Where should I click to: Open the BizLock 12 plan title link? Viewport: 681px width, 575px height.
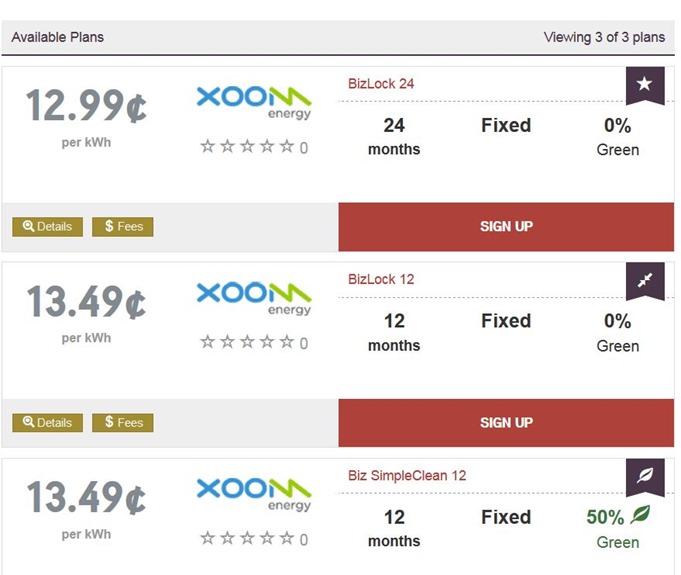381,280
